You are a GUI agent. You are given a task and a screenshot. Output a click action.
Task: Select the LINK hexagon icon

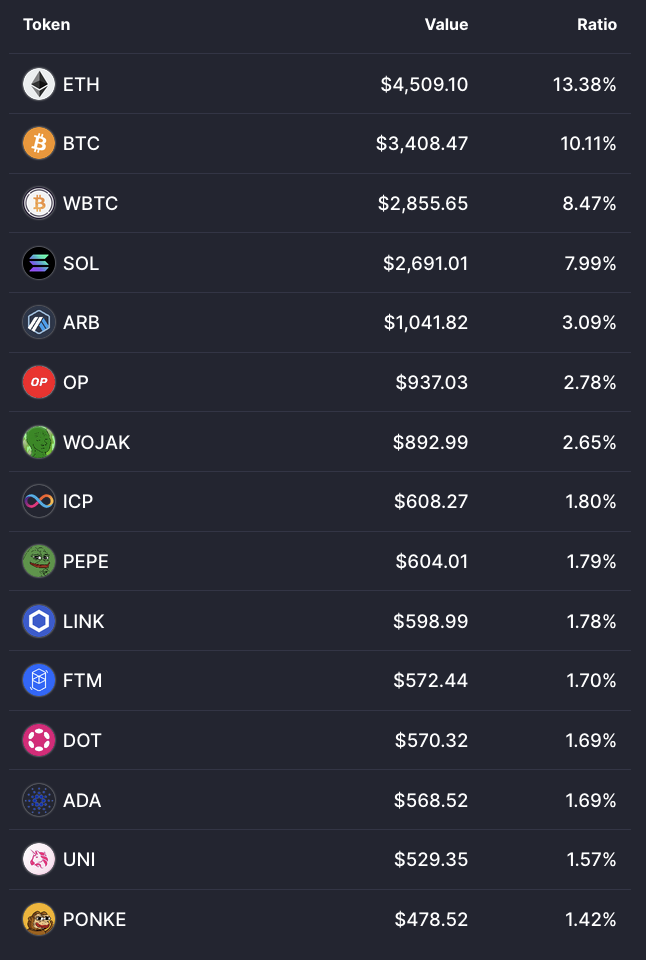39,621
